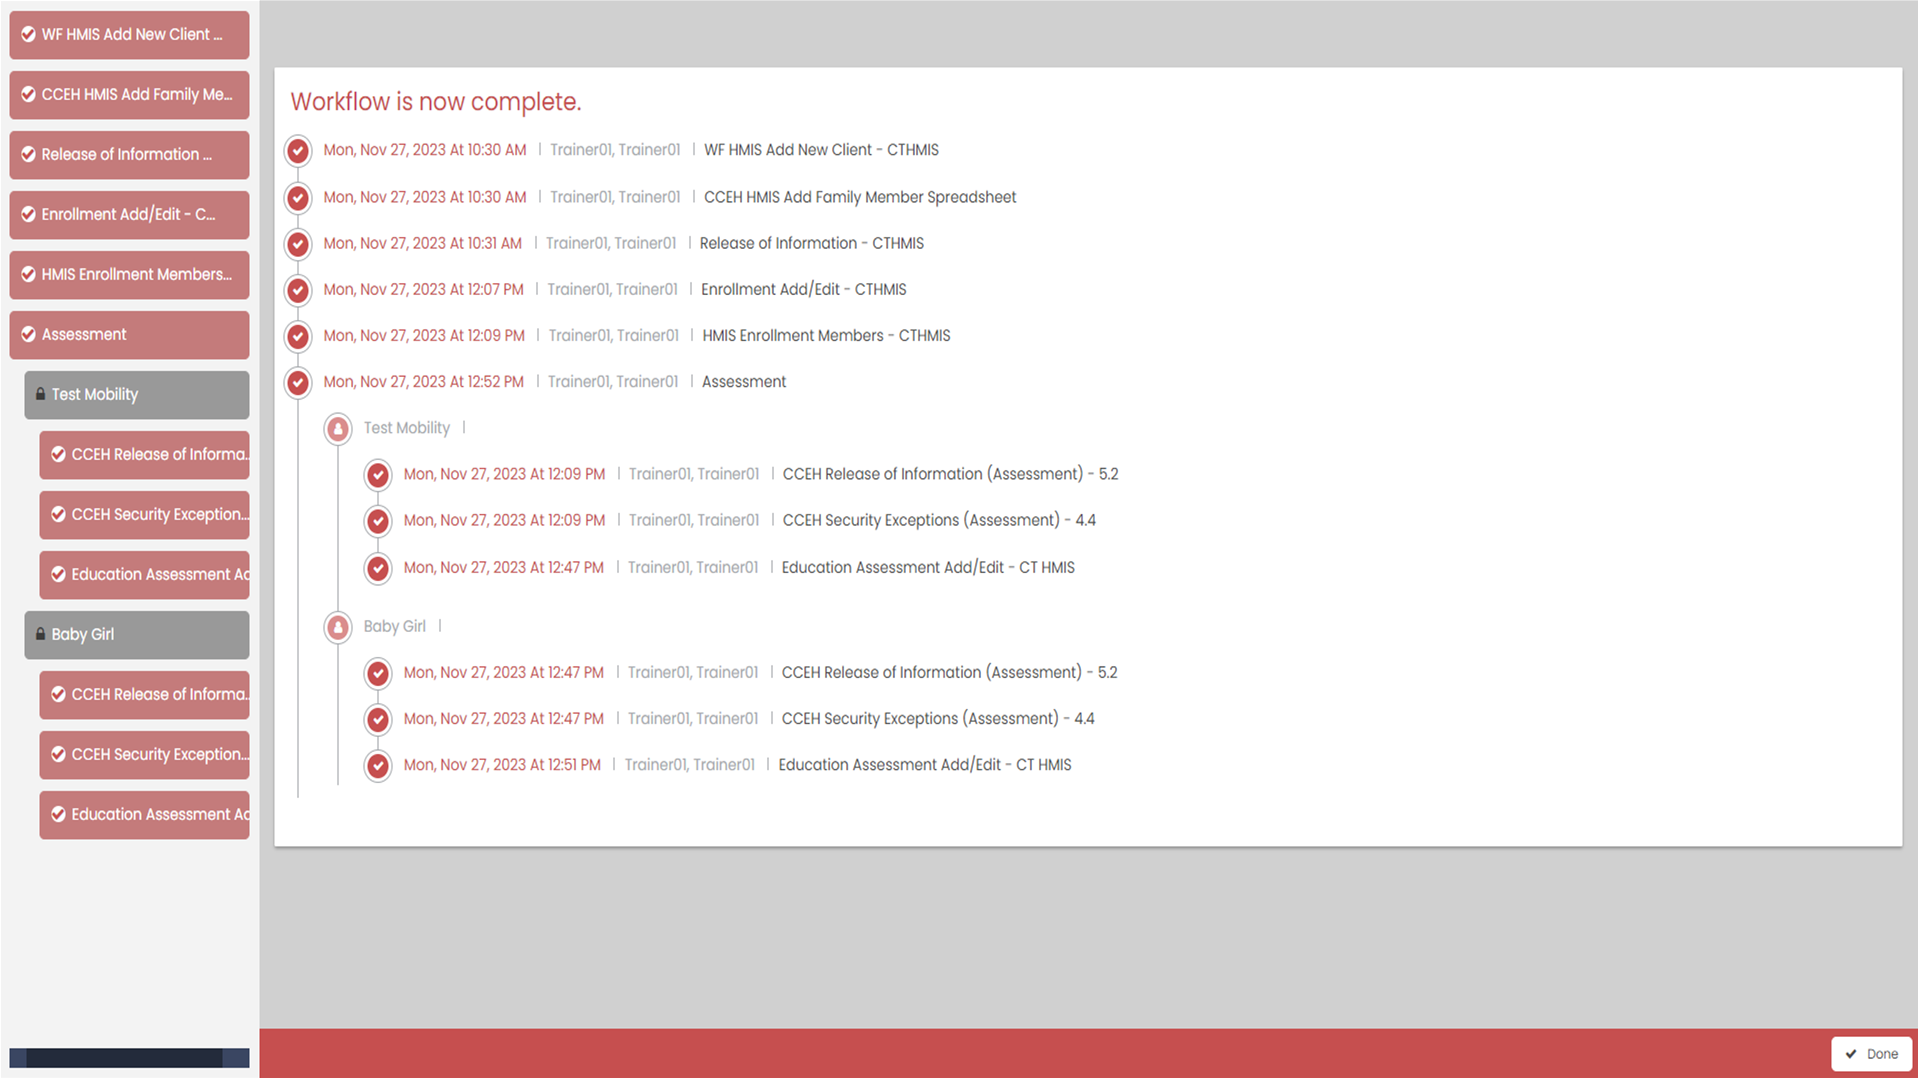Click the lock icon on Test Mobility sidebar item

[x=40, y=394]
